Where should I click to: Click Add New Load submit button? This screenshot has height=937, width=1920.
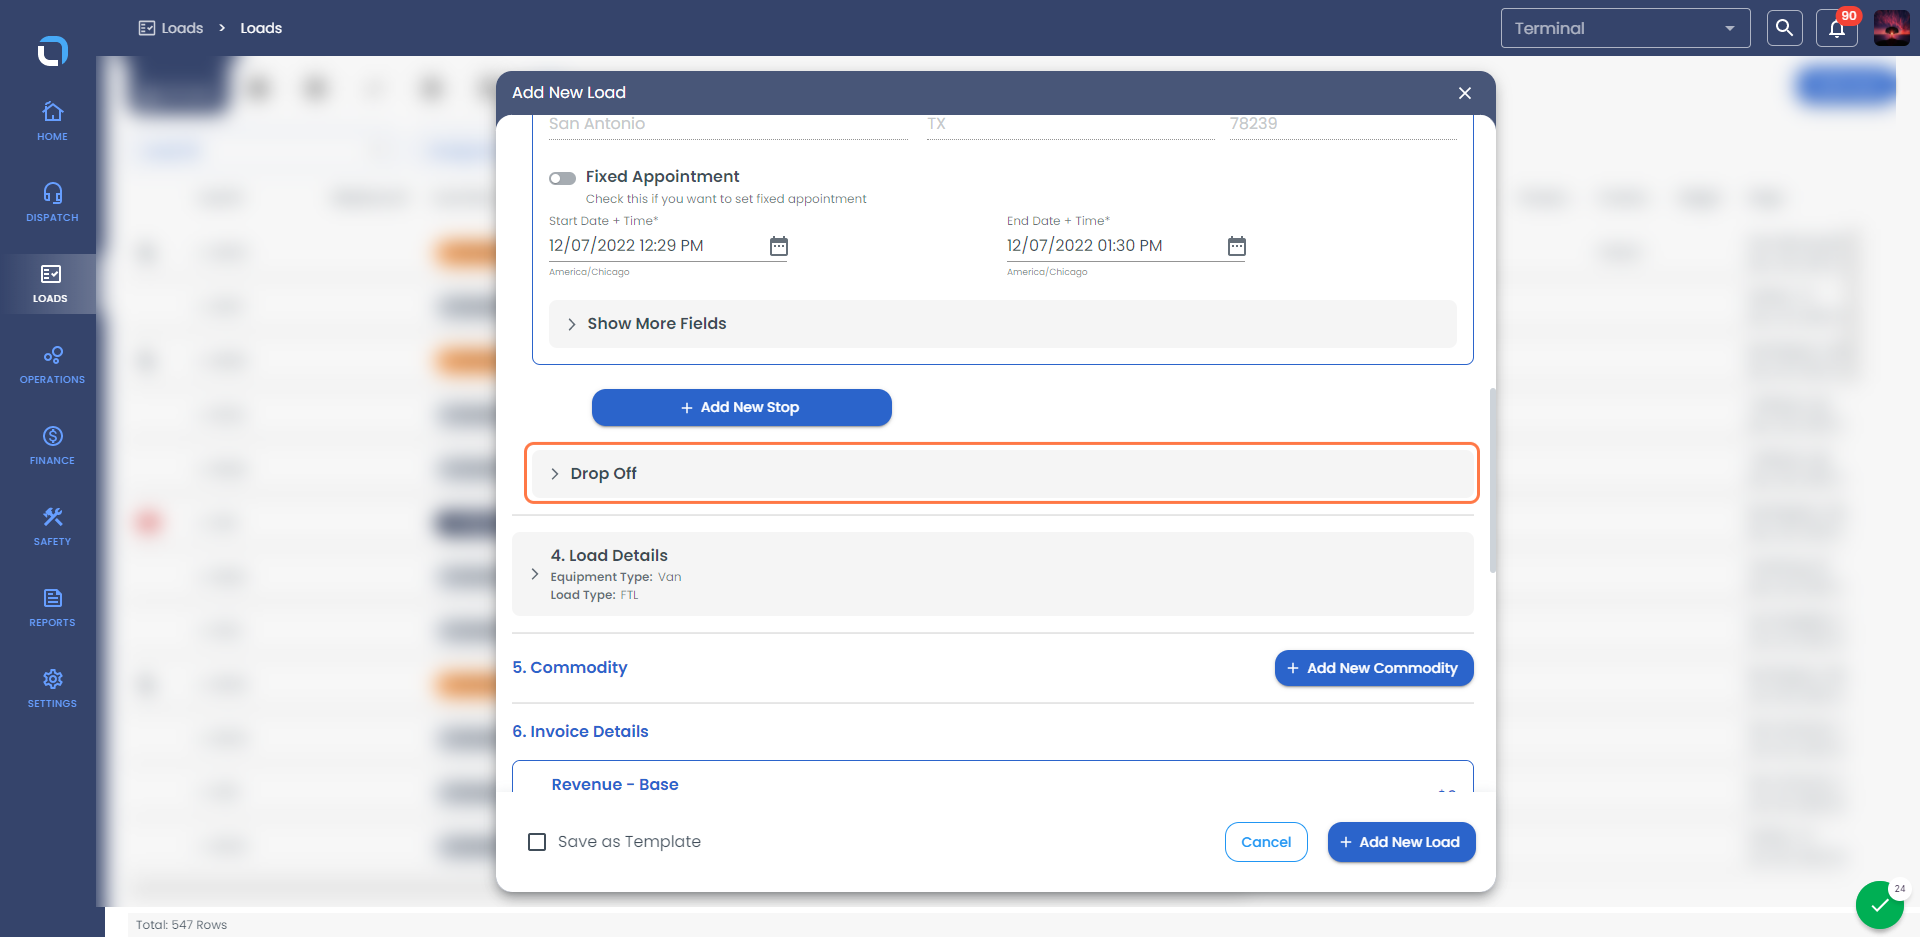click(1401, 842)
